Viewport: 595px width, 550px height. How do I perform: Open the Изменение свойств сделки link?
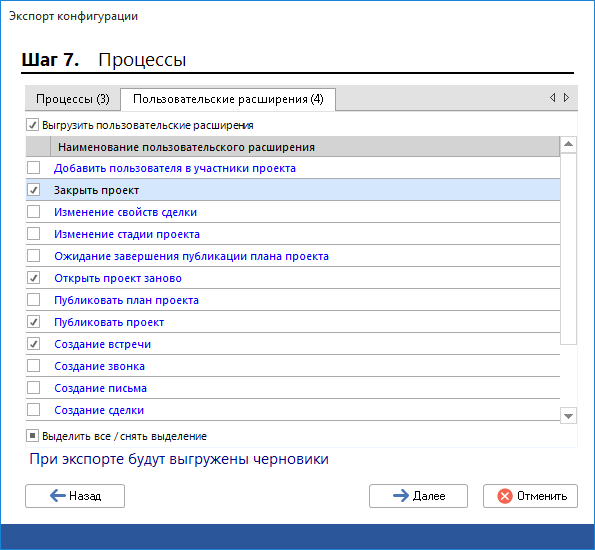click(x=125, y=212)
